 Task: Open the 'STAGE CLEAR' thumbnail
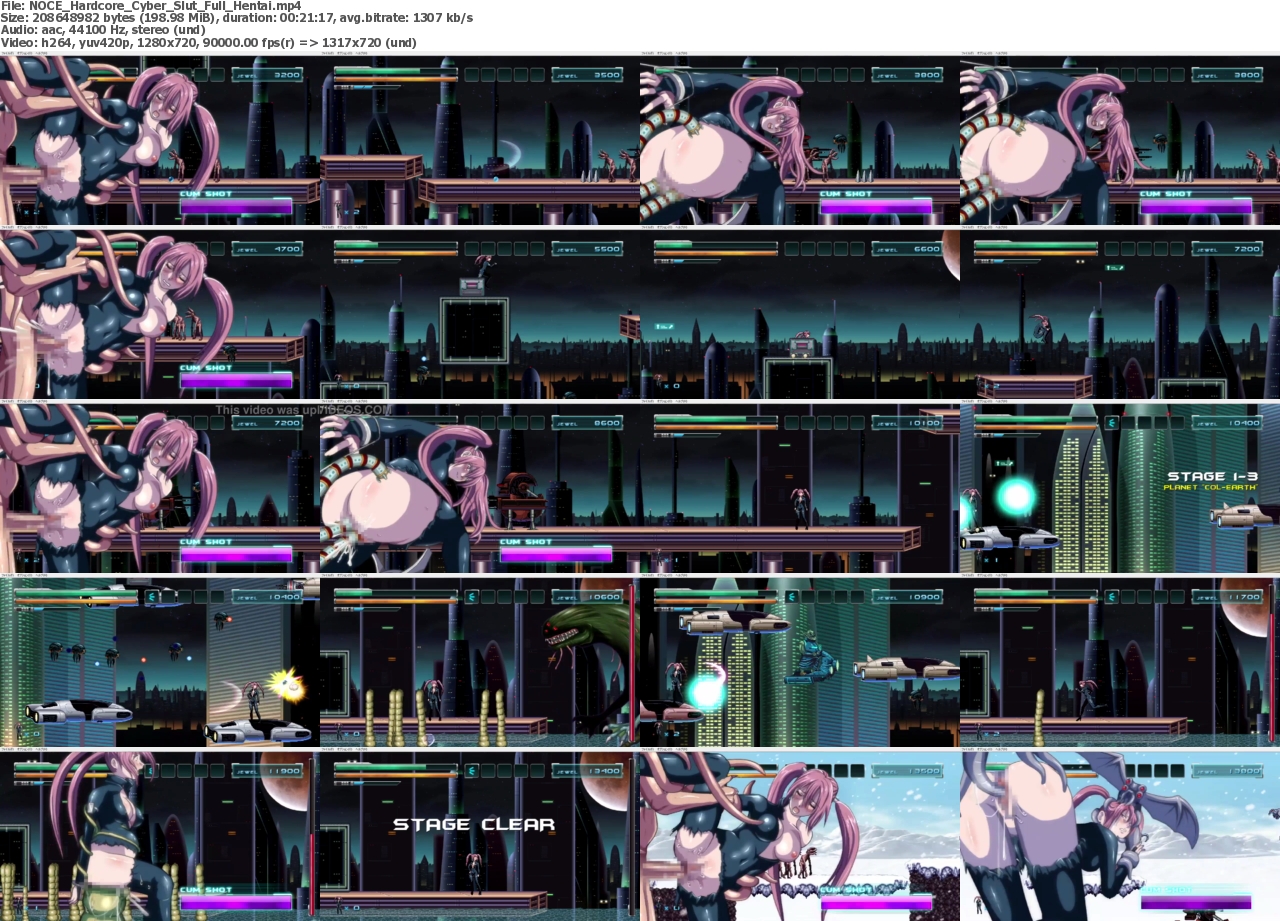[480, 836]
